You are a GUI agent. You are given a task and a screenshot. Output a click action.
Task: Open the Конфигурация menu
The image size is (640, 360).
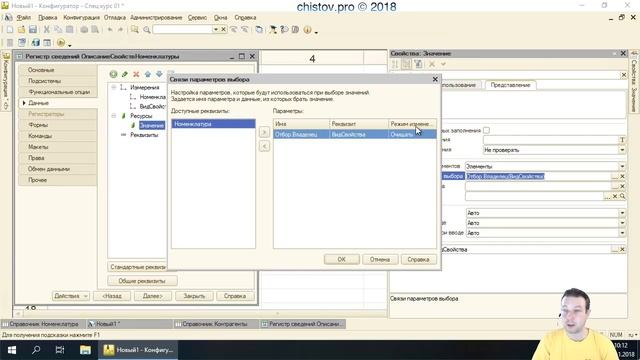[x=81, y=18]
